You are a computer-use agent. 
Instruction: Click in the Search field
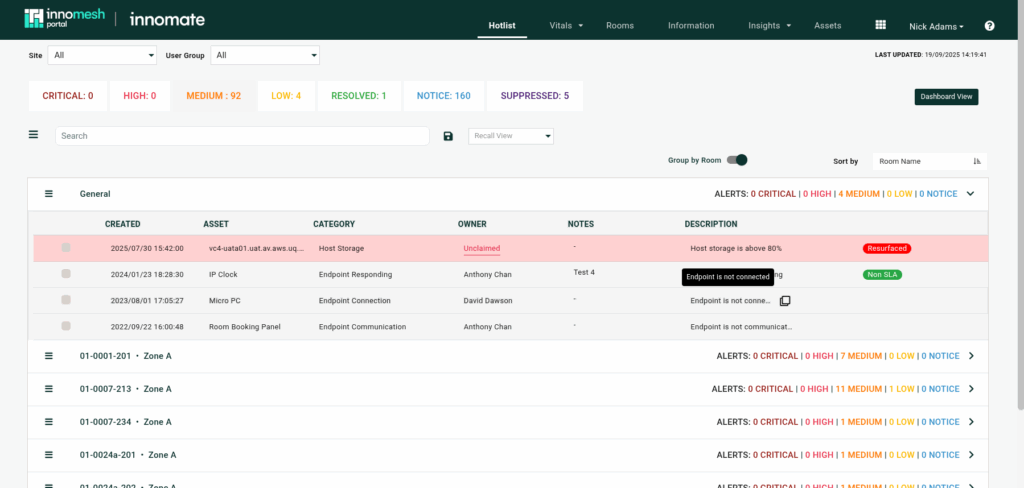[242, 136]
